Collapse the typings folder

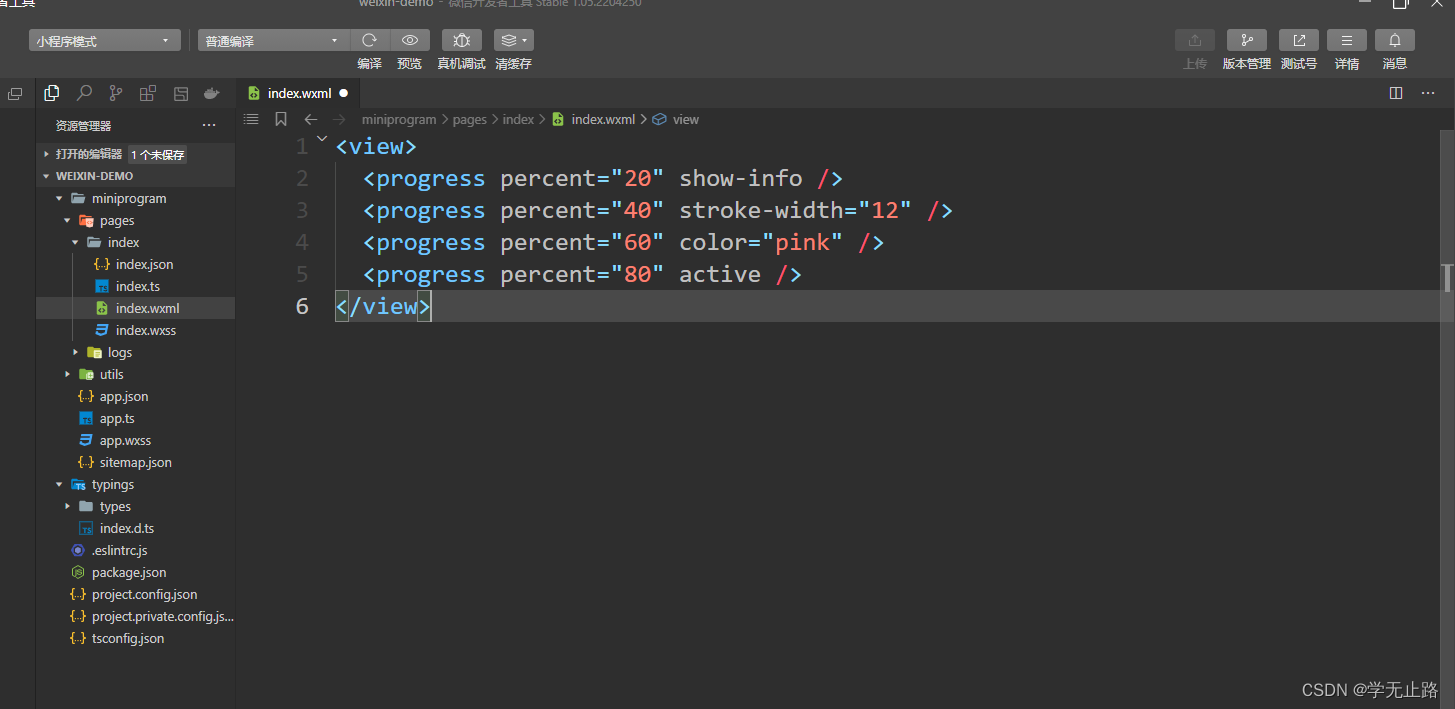(59, 484)
